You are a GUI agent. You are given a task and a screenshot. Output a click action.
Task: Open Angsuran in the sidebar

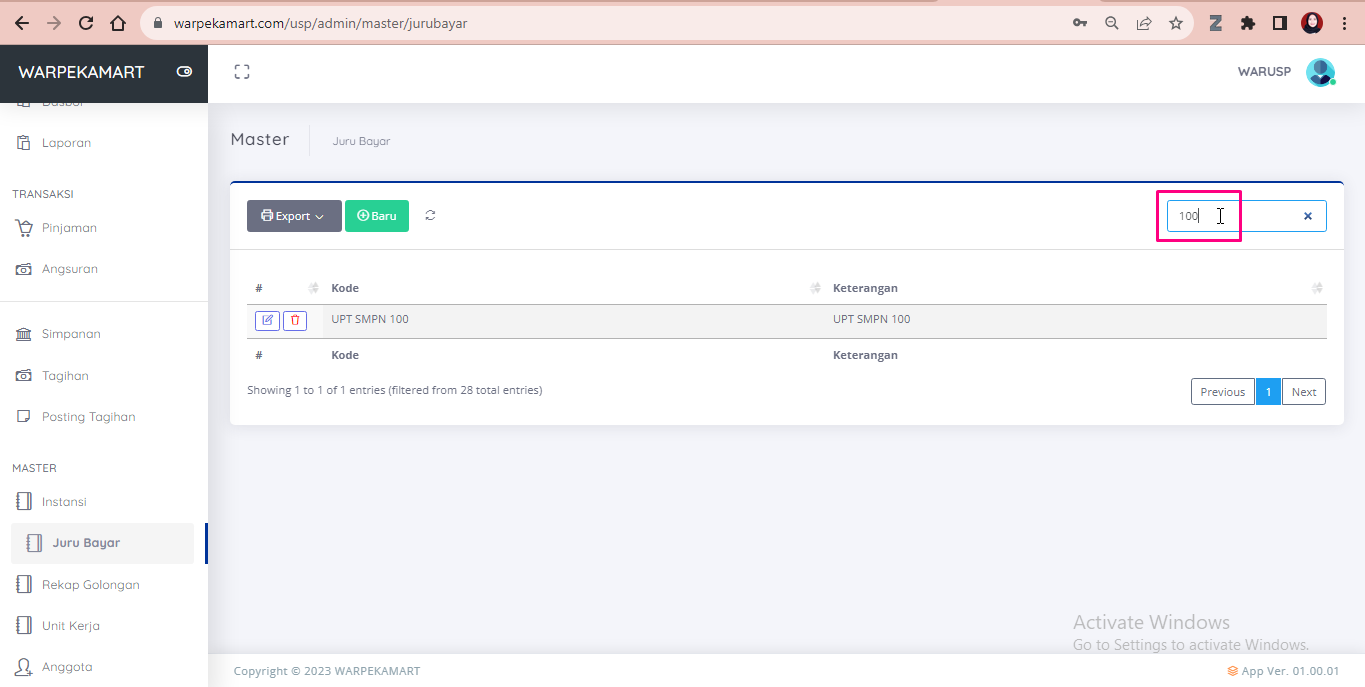[x=70, y=269]
